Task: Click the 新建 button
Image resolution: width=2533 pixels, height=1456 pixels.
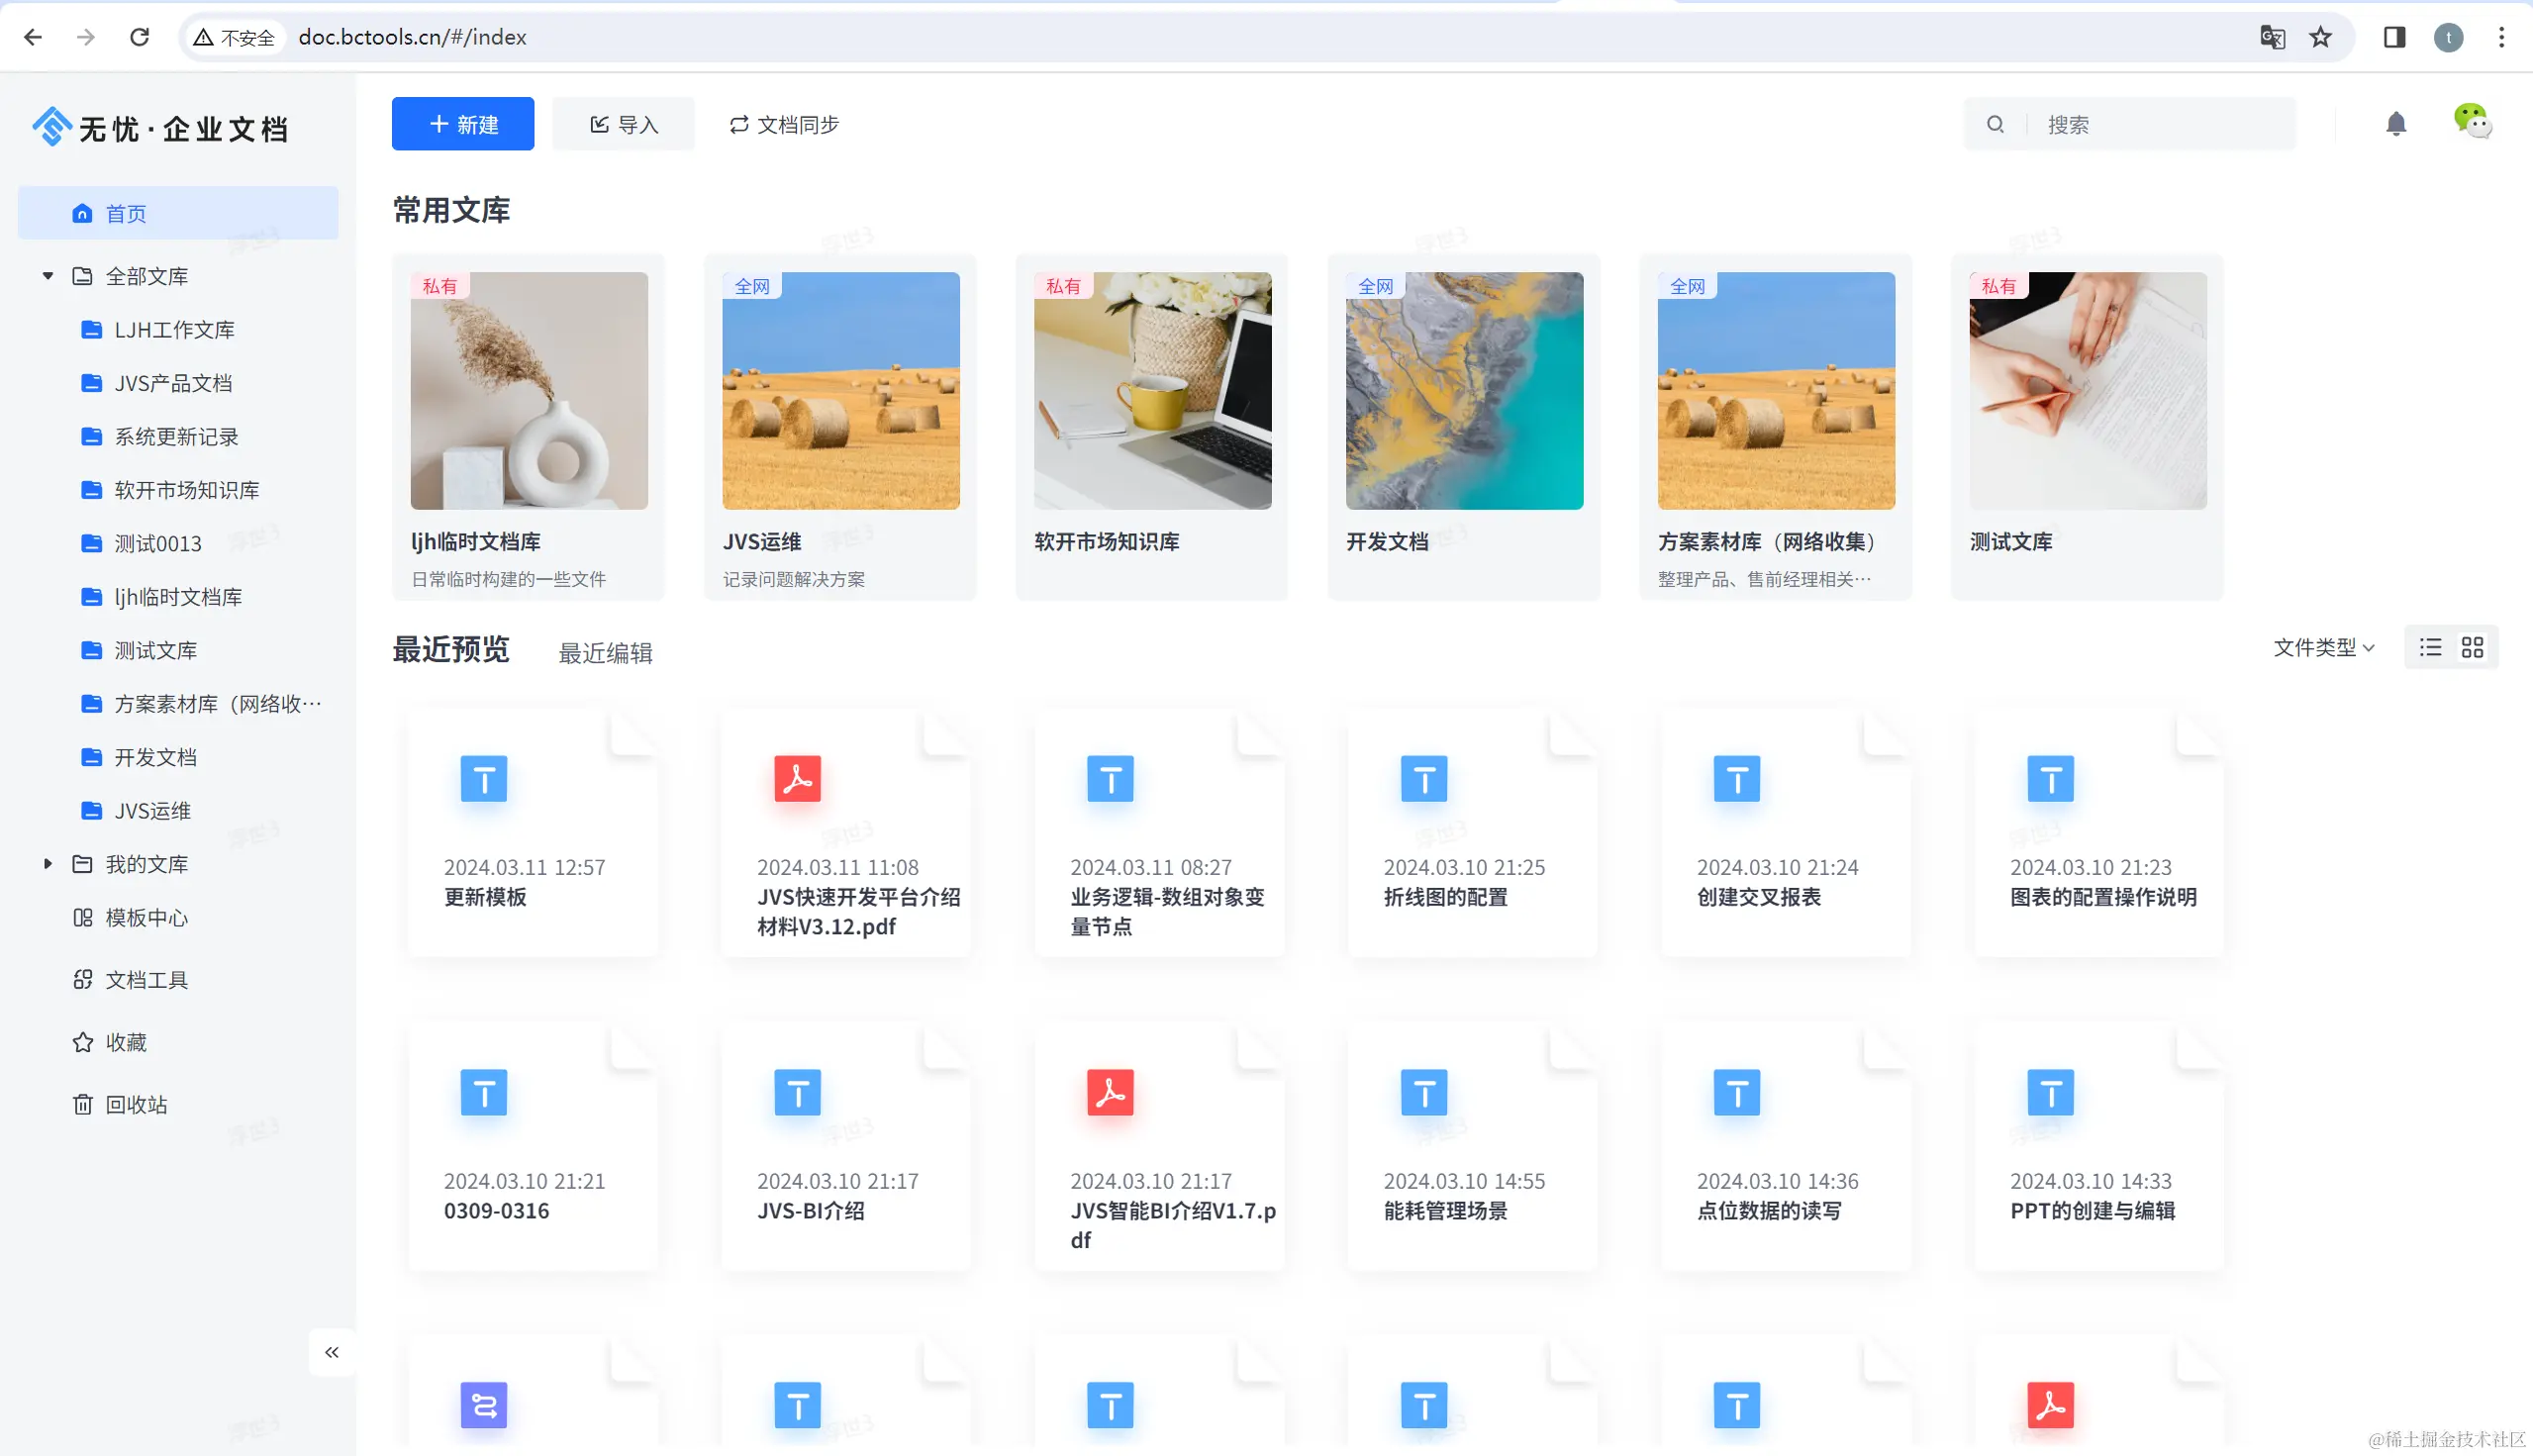Action: [463, 124]
